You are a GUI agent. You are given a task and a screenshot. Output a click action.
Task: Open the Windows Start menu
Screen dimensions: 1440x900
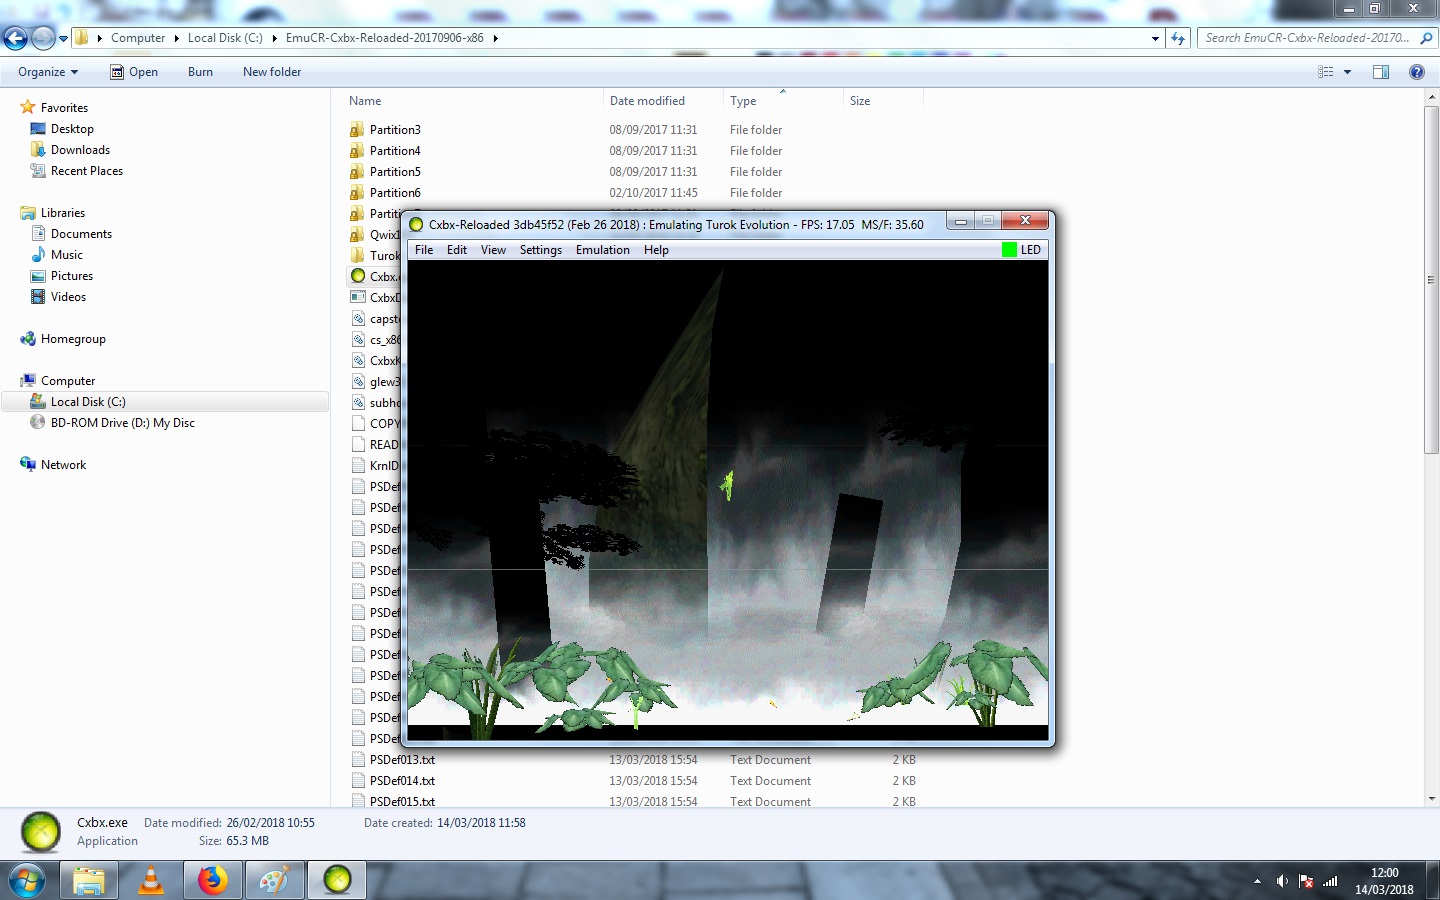point(27,881)
